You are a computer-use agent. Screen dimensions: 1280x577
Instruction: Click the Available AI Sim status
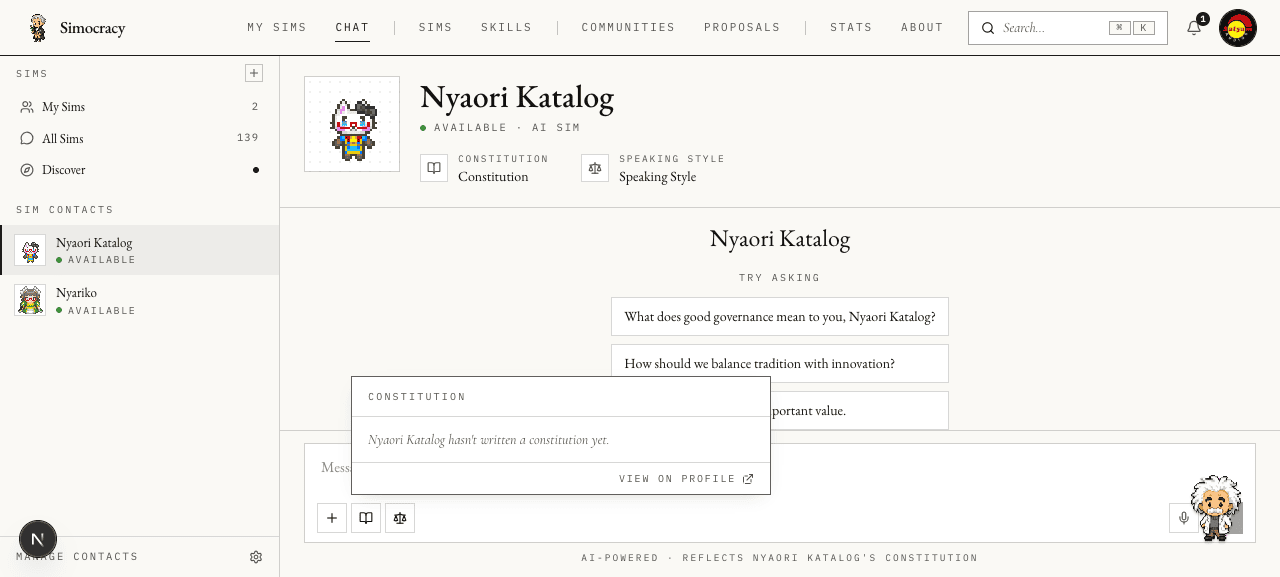coord(500,128)
